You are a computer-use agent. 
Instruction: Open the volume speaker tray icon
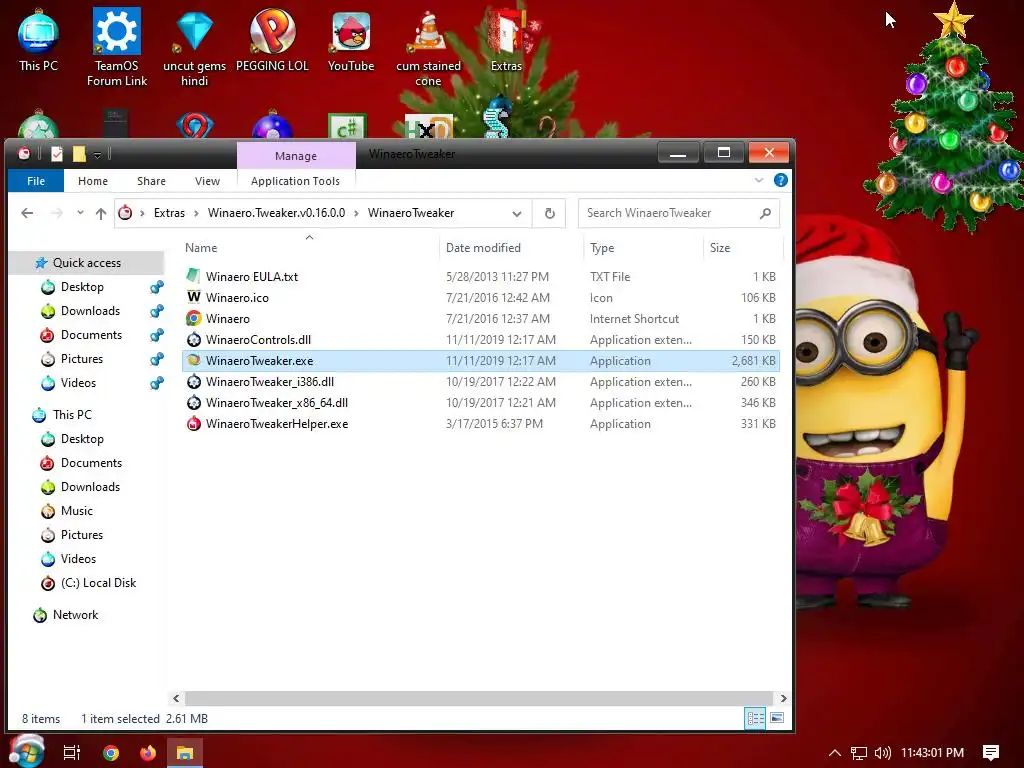point(882,753)
